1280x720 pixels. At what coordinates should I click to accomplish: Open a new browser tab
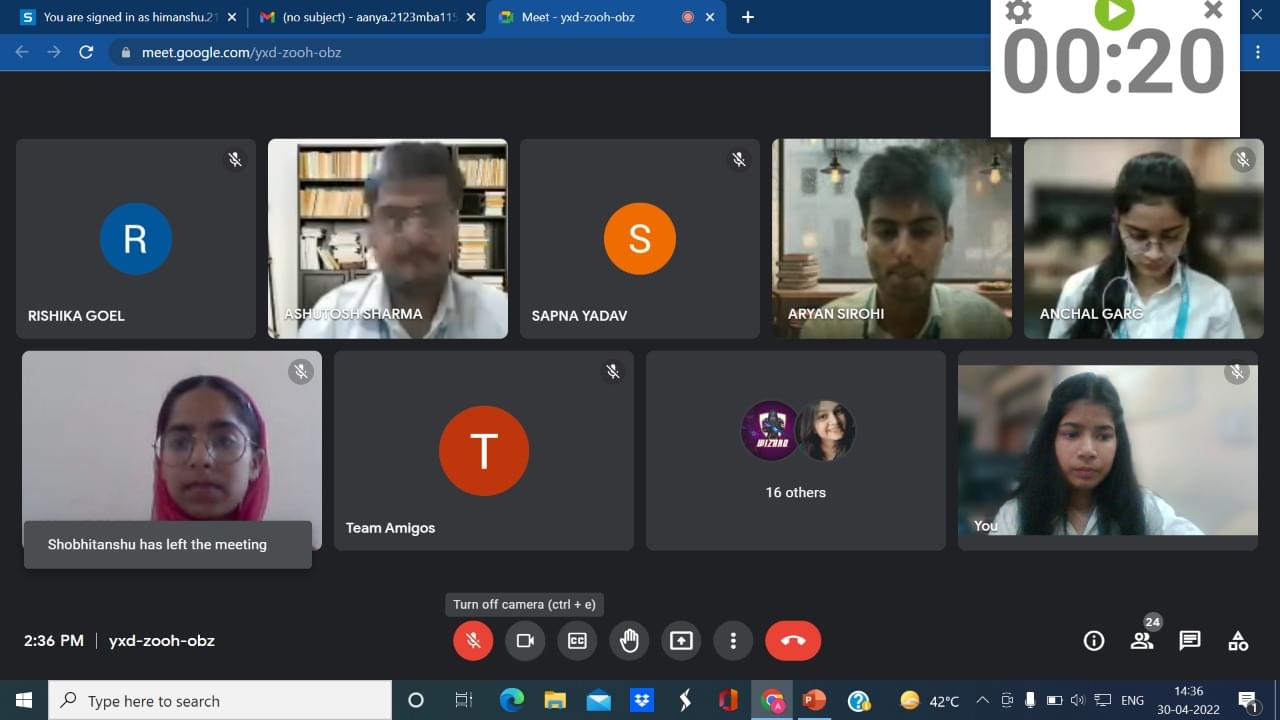point(748,17)
